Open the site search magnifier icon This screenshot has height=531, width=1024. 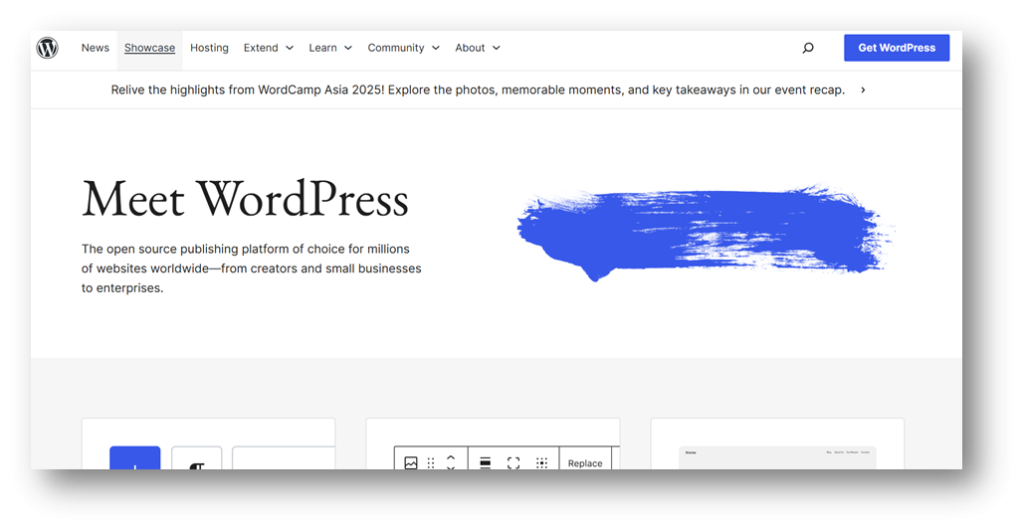pyautogui.click(x=808, y=48)
